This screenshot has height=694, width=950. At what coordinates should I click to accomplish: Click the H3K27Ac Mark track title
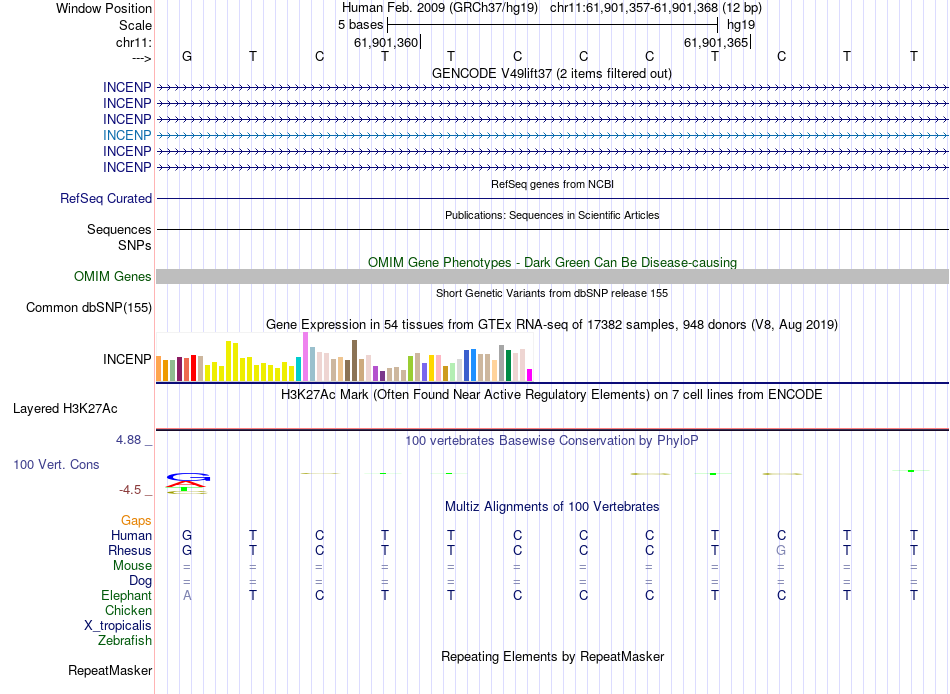coord(551,395)
